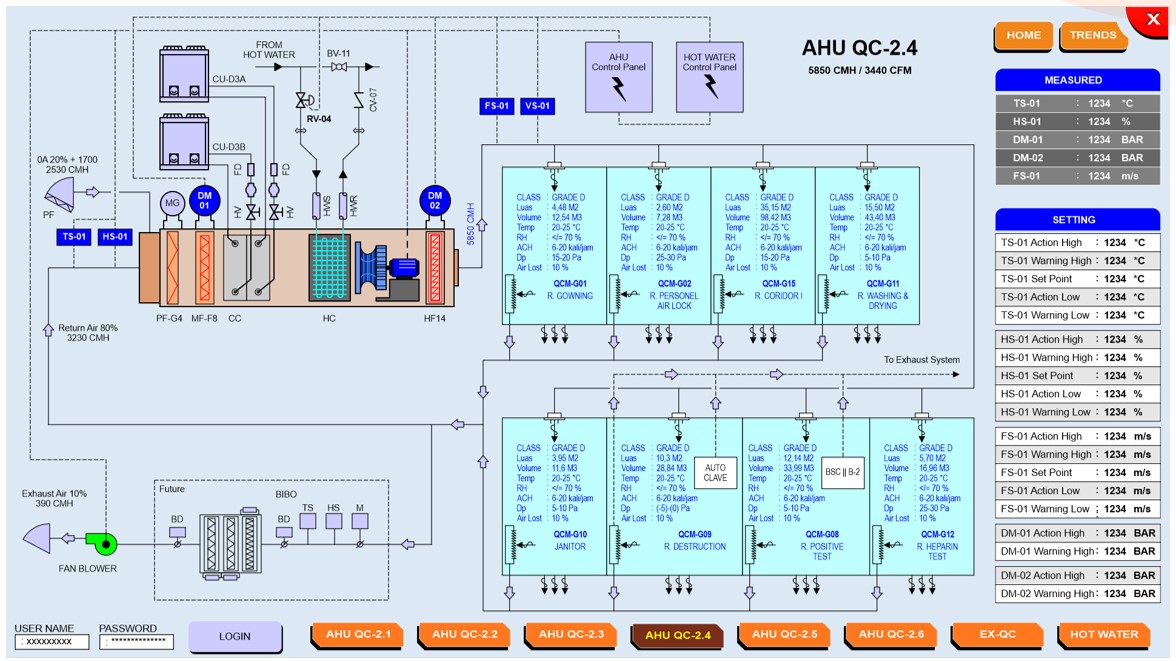The width and height of the screenshot is (1176, 661).
Task: Open the EX-QC tab
Action: point(997,635)
